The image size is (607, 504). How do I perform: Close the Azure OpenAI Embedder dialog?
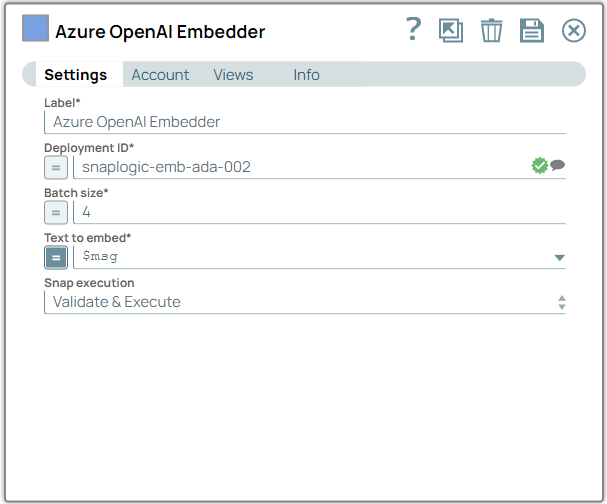click(x=573, y=31)
